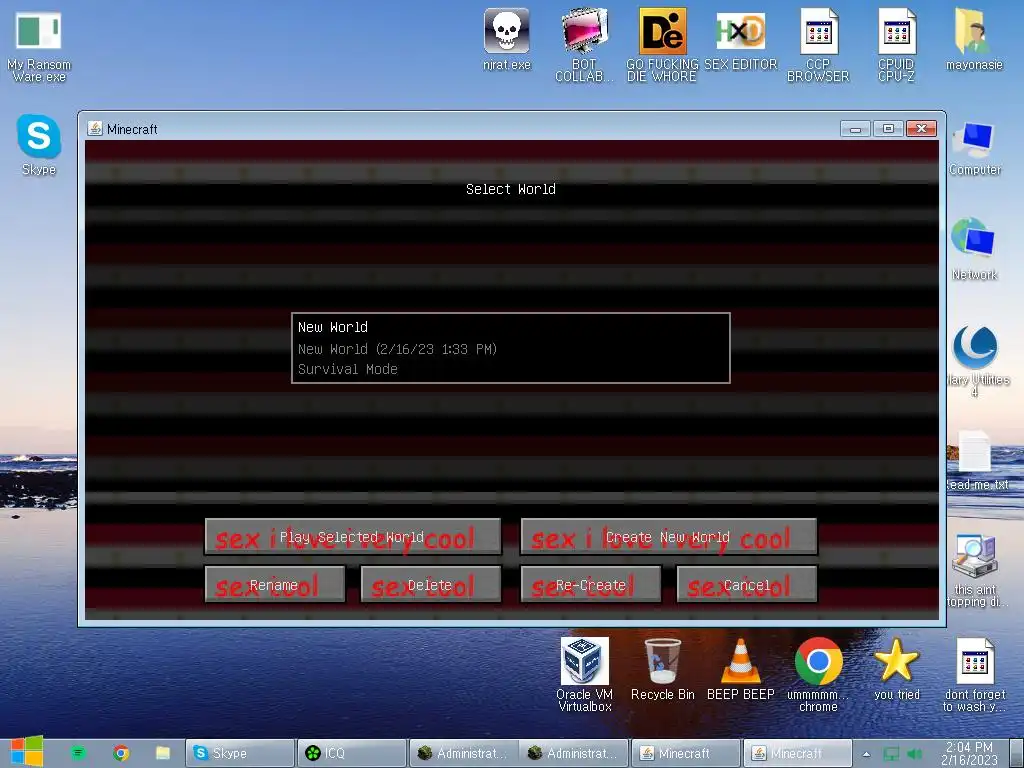Select the Network desktop icon
The image size is (1024, 768).
coord(974,249)
